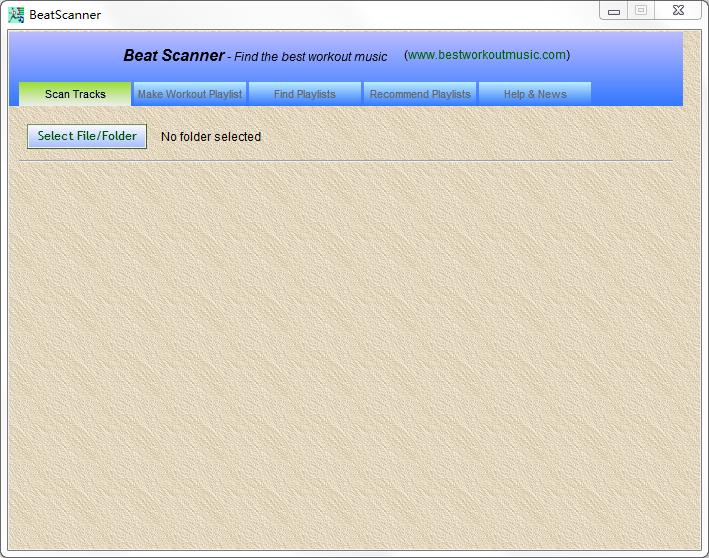
Task: Open the Make Workout Playlist tab
Action: coord(190,94)
